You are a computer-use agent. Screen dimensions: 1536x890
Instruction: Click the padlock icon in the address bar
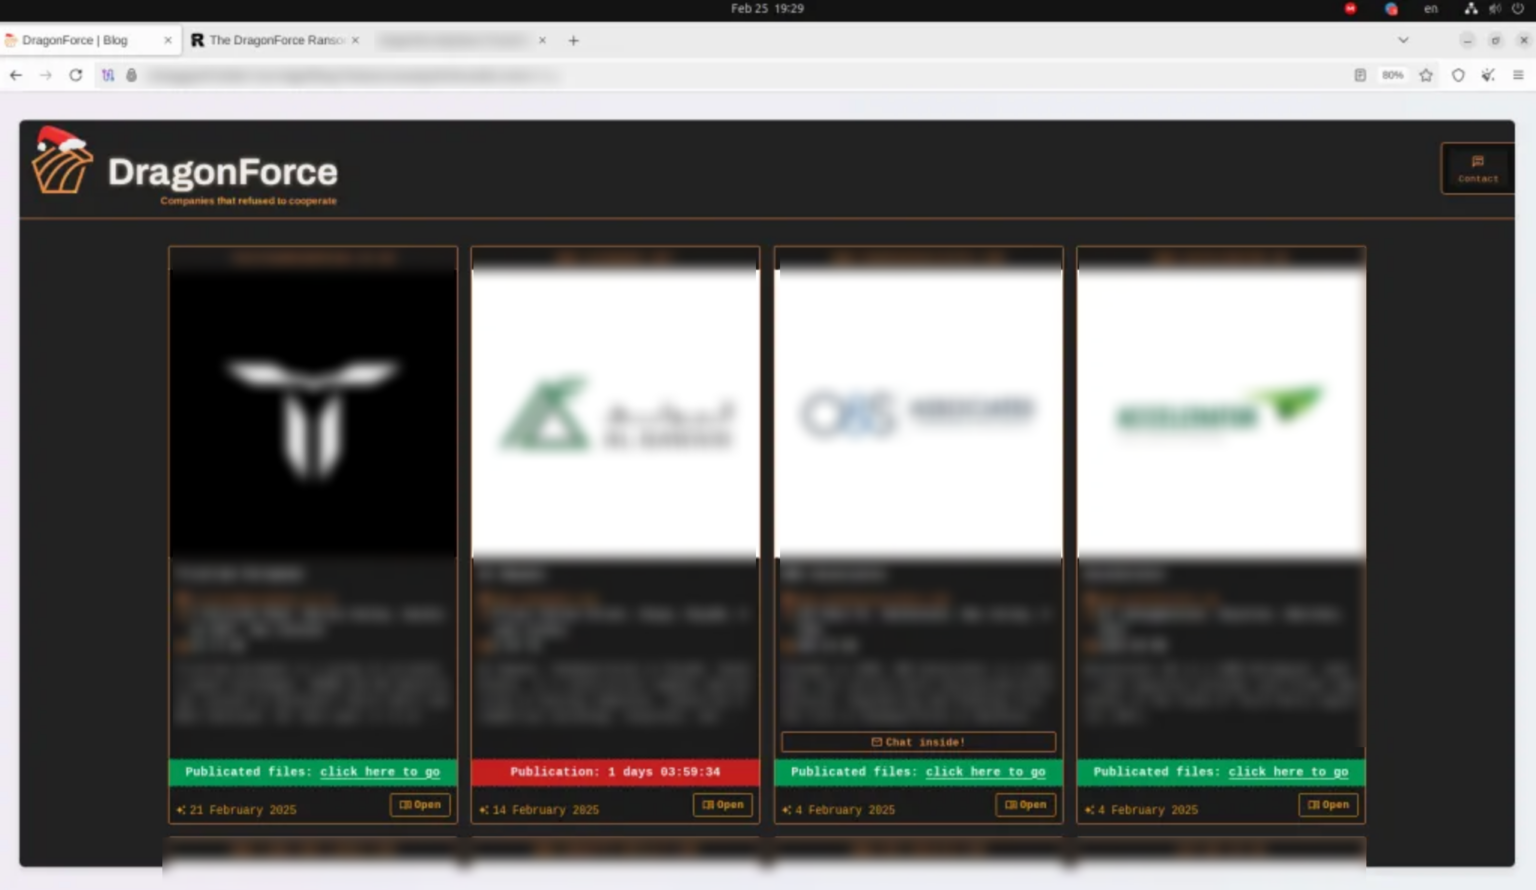pos(131,74)
